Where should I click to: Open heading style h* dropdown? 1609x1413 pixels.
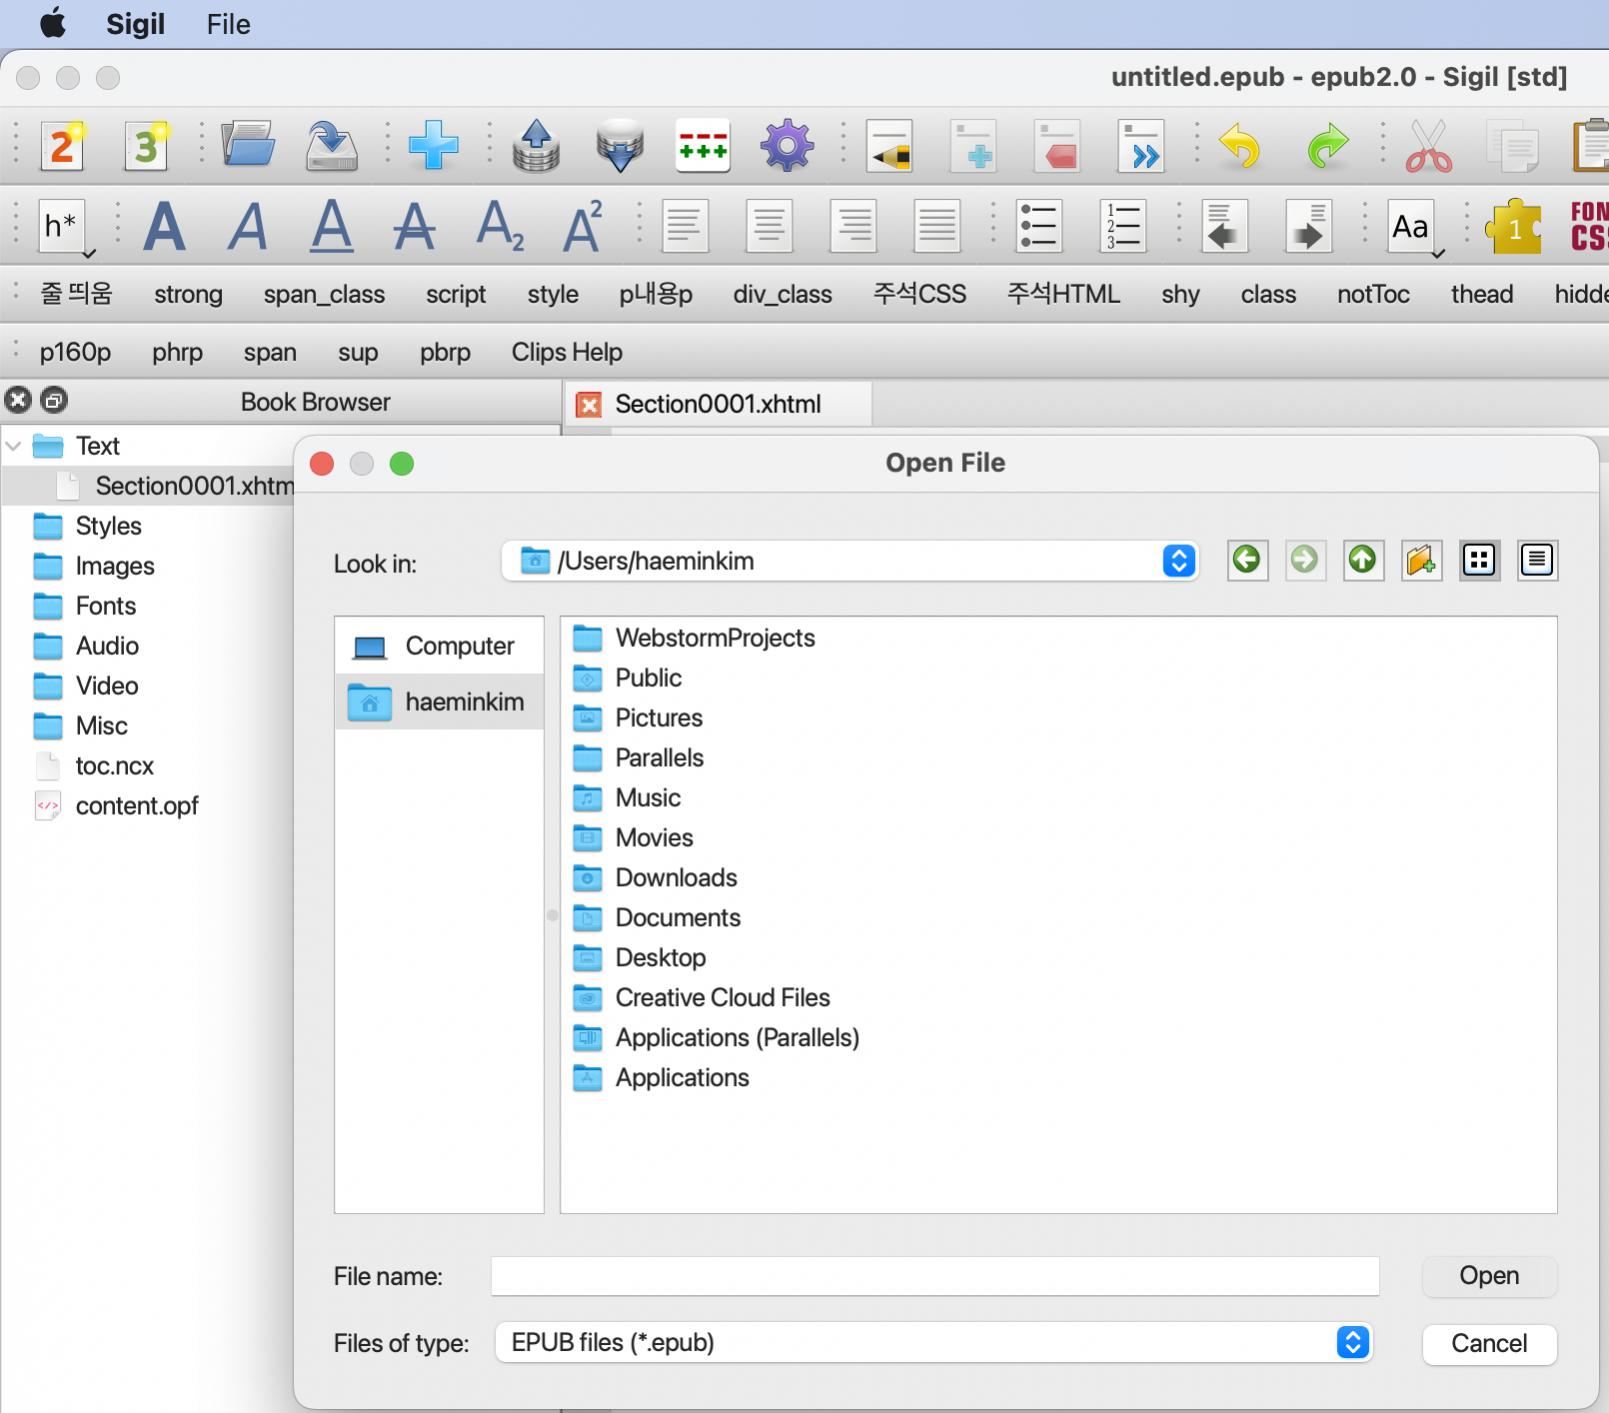(66, 228)
